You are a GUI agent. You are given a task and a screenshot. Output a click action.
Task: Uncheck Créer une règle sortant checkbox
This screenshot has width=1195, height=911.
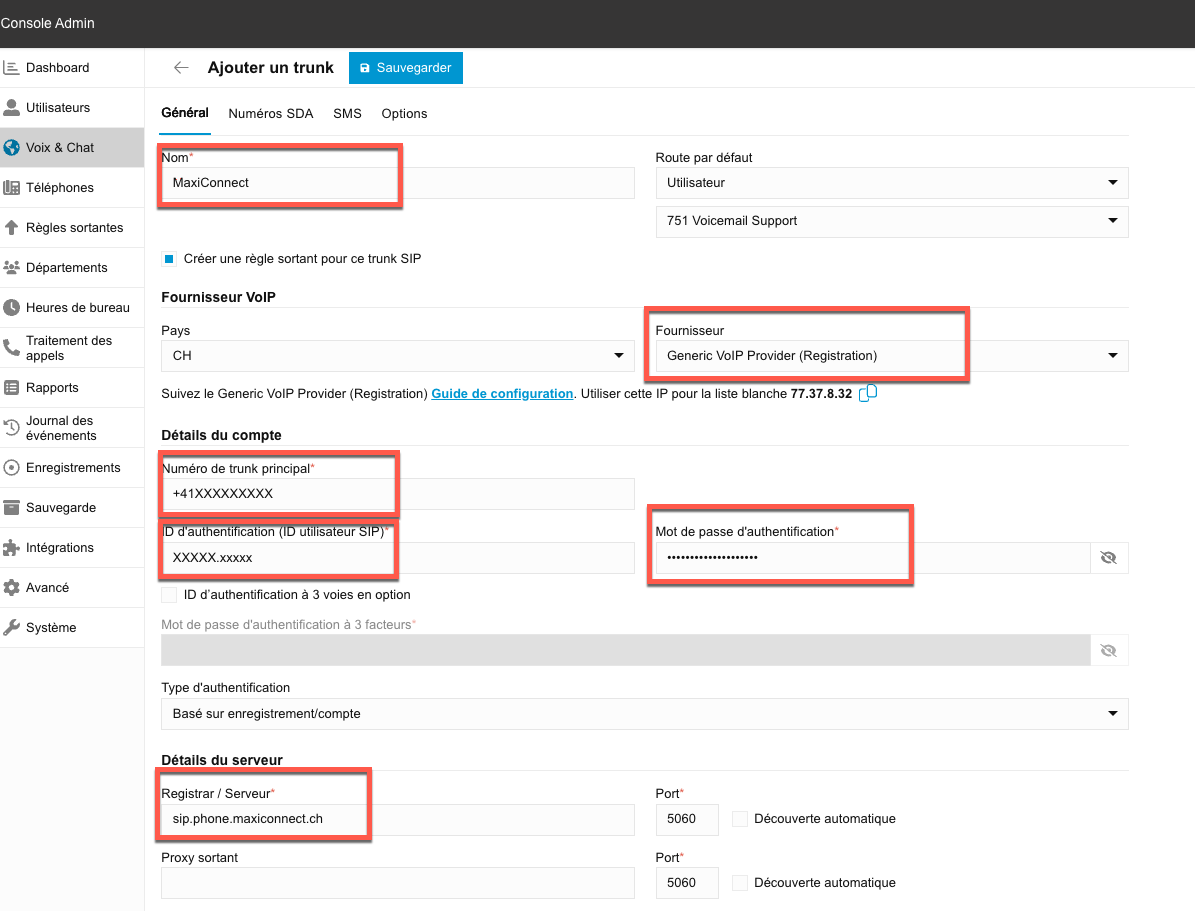(169, 259)
